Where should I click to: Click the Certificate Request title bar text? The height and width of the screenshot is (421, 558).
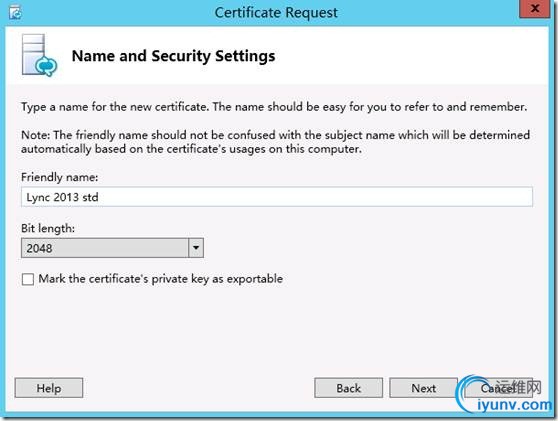click(x=276, y=13)
